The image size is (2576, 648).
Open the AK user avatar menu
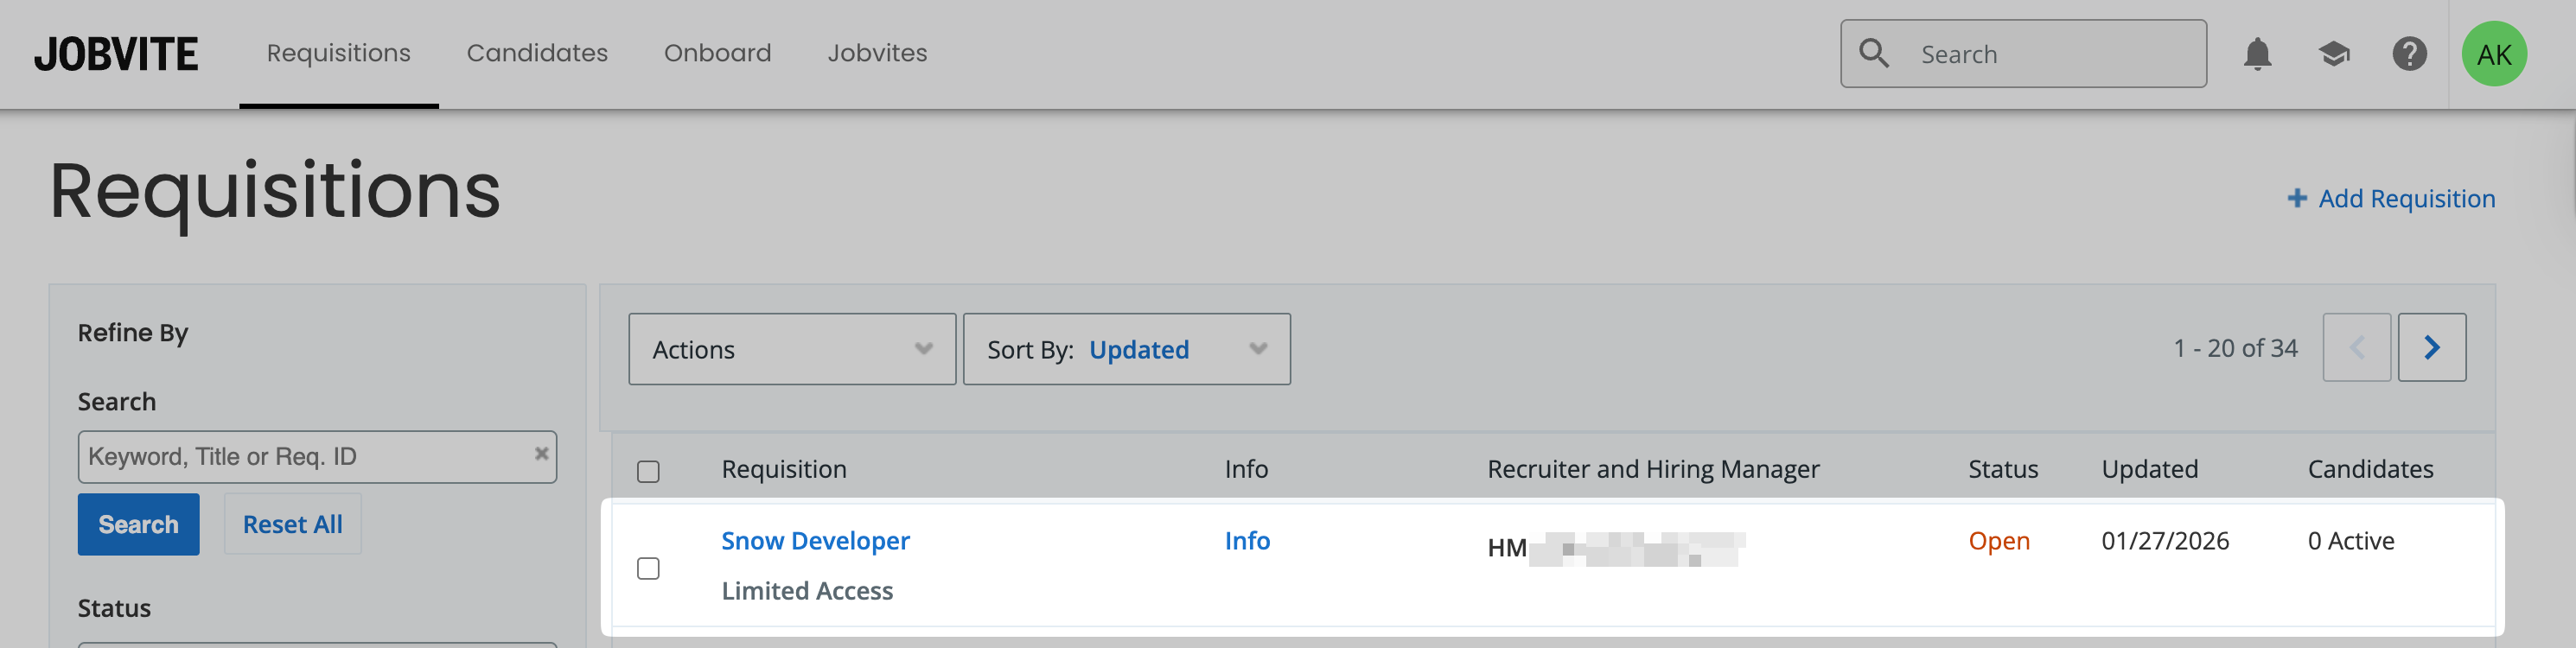[2493, 54]
